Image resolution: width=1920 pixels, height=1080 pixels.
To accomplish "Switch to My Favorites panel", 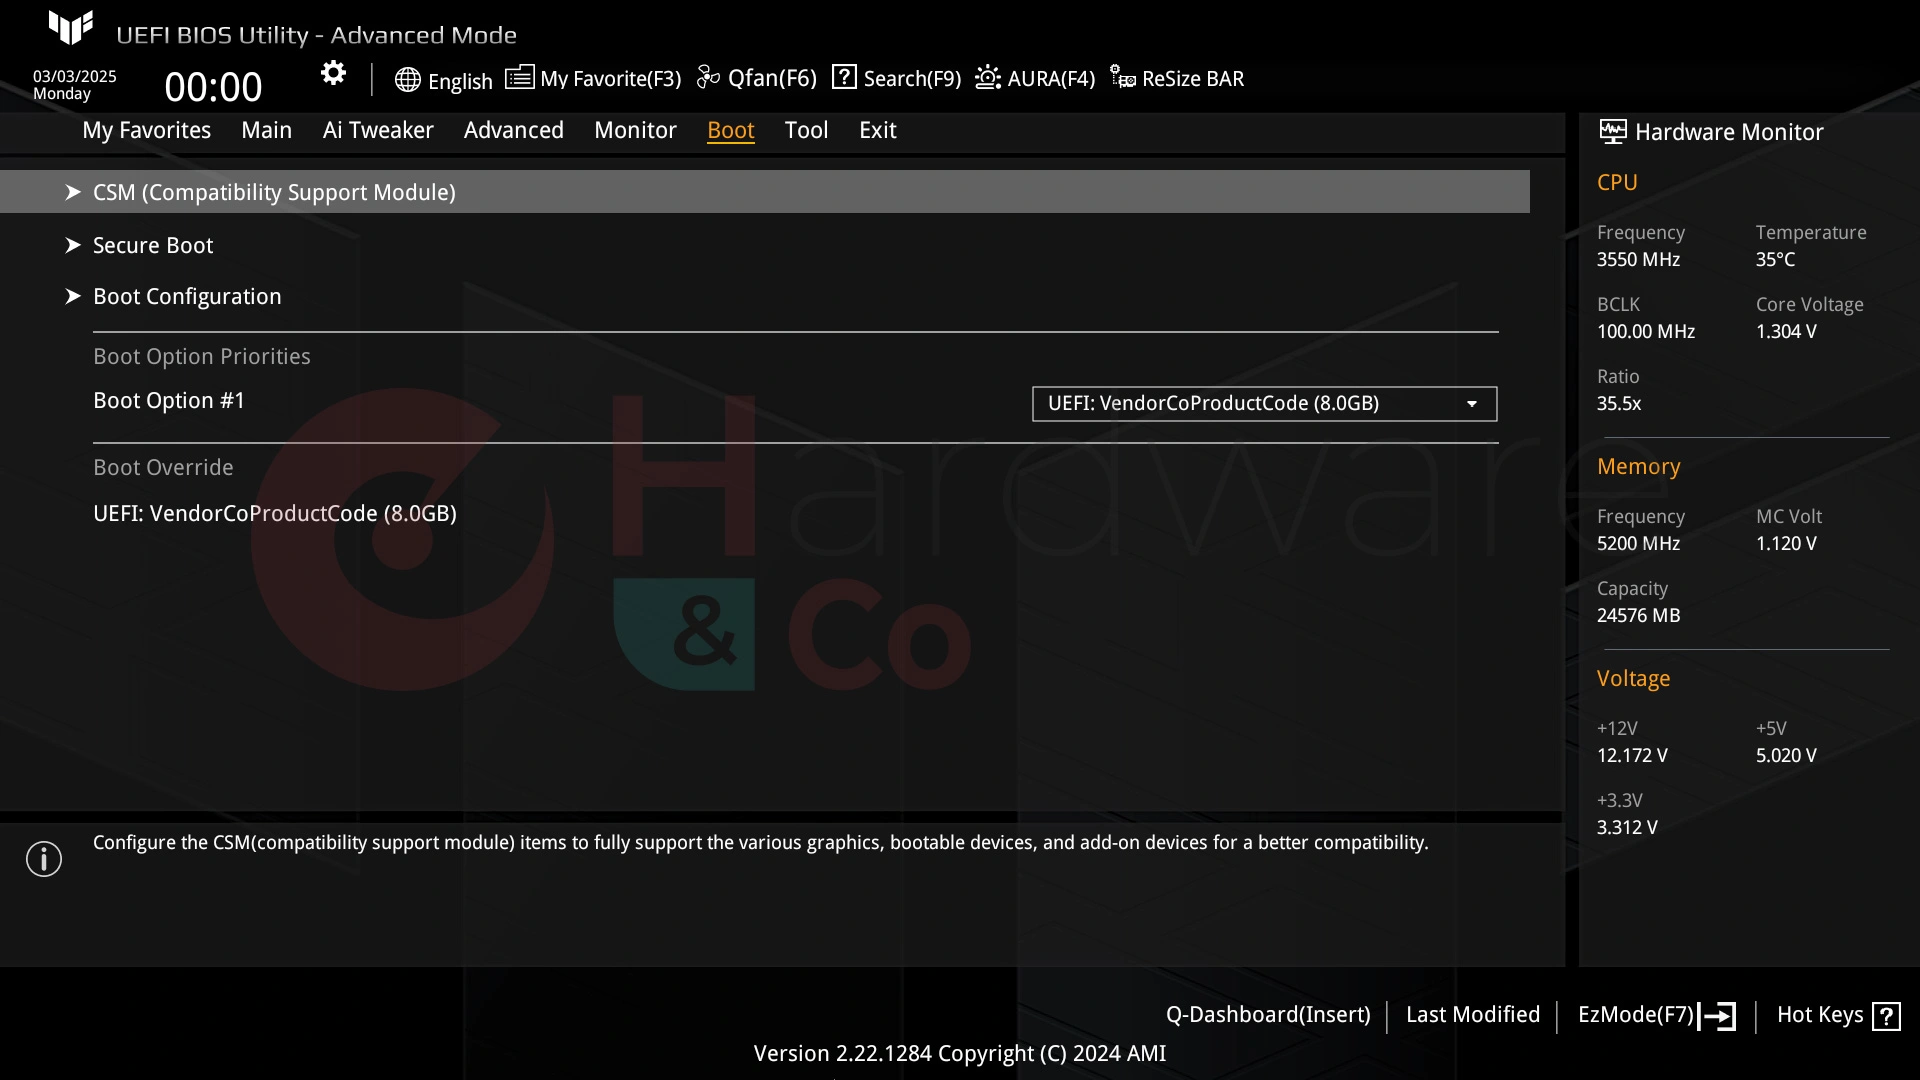I will pos(146,129).
